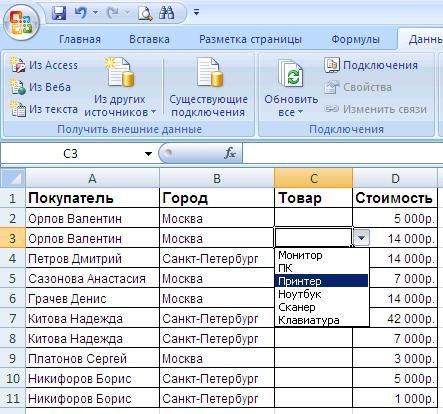Click into the formula bar
Image resolution: width=443 pixels, height=414 pixels.
(343, 154)
